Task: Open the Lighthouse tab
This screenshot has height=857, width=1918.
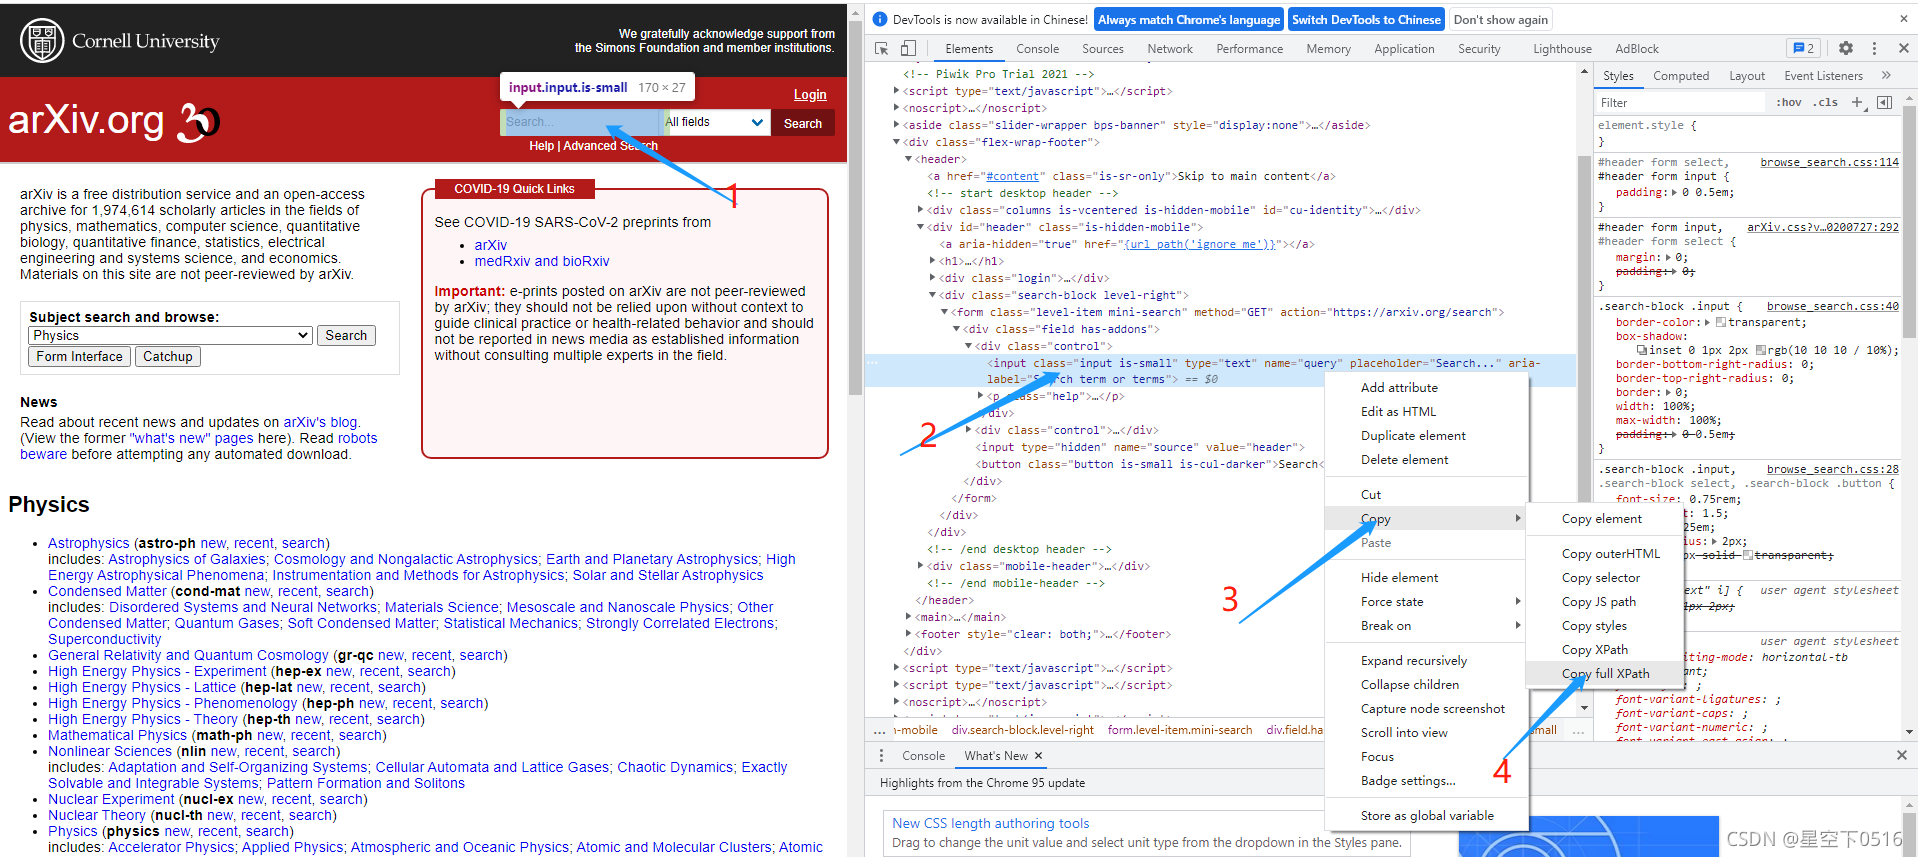Action: coord(1562,48)
